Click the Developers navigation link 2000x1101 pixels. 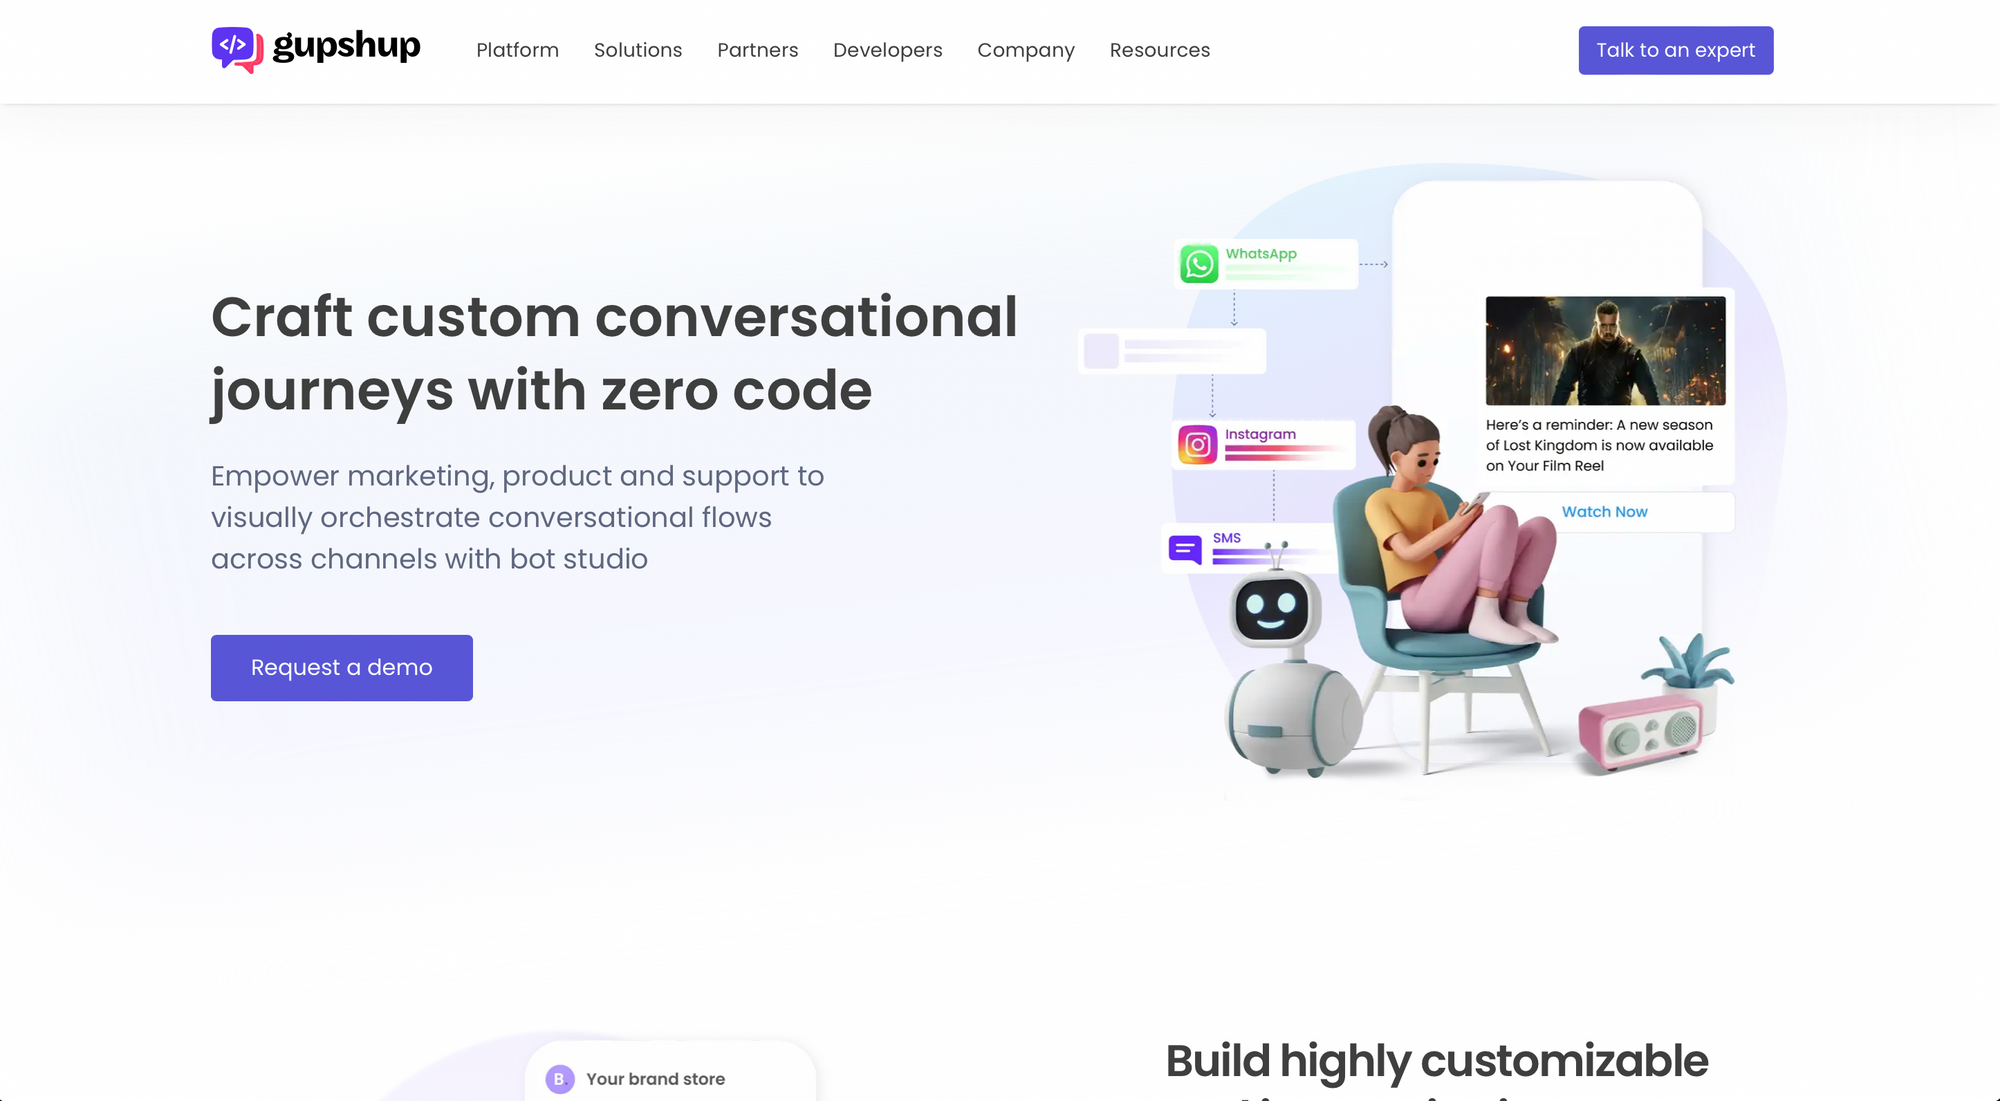(888, 50)
